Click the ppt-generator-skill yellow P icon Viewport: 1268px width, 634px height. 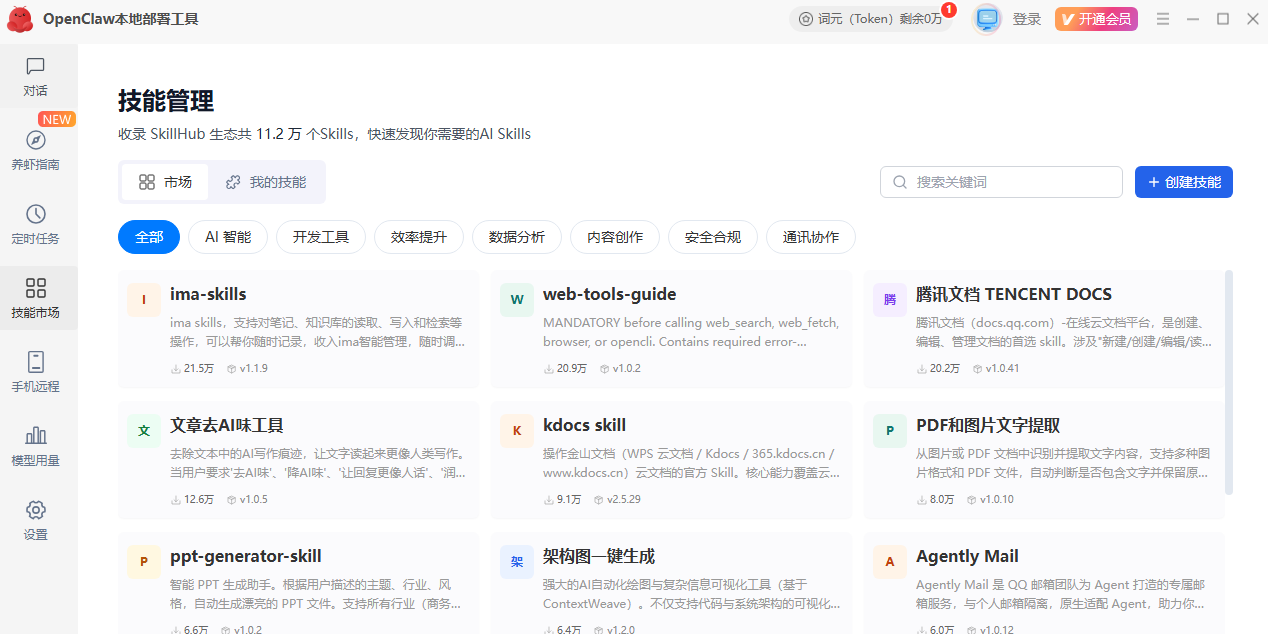click(144, 562)
